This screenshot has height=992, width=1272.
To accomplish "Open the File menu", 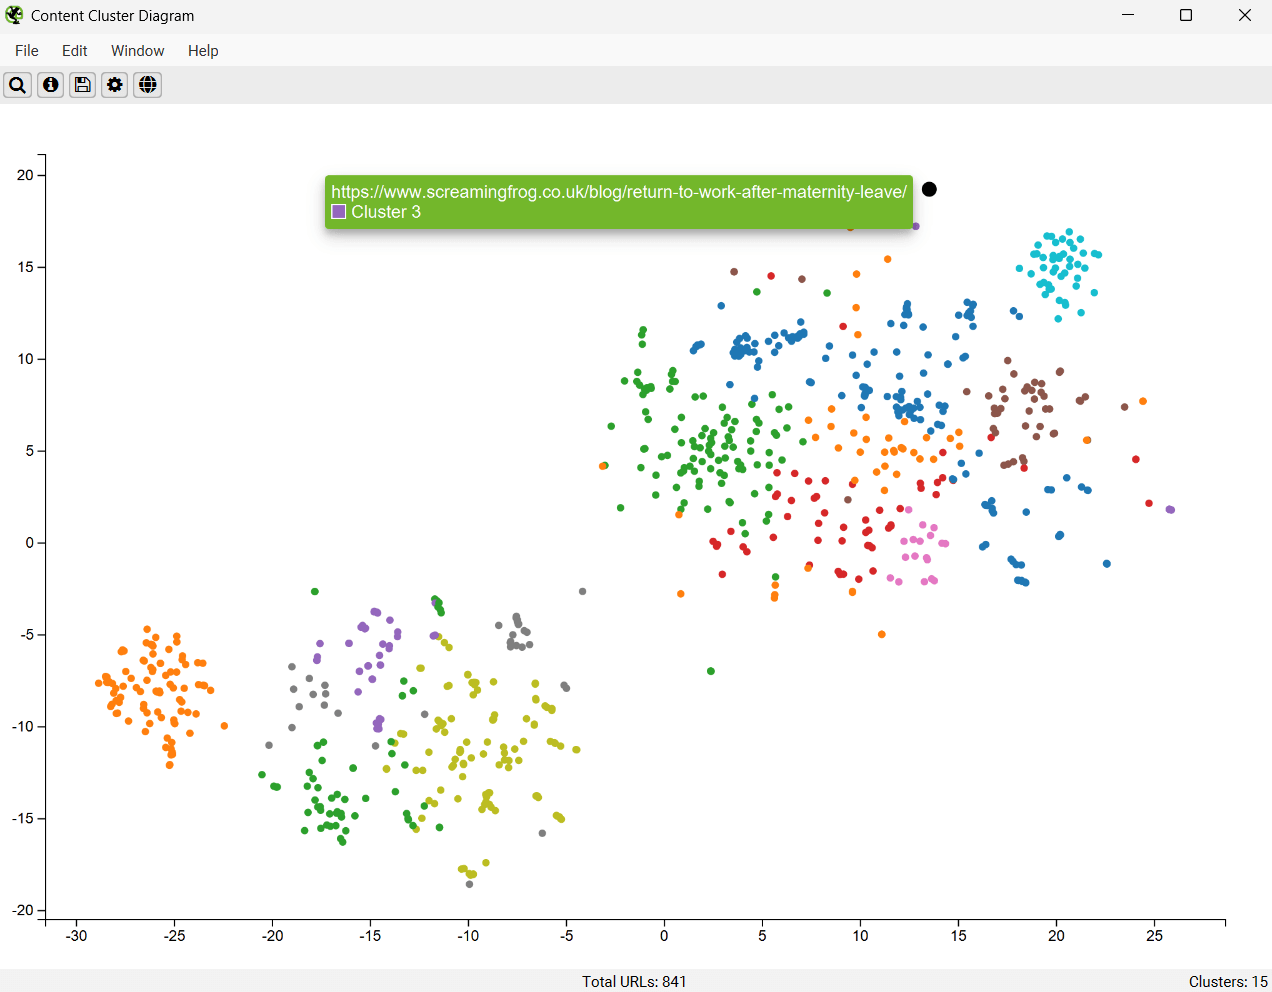I will [26, 50].
